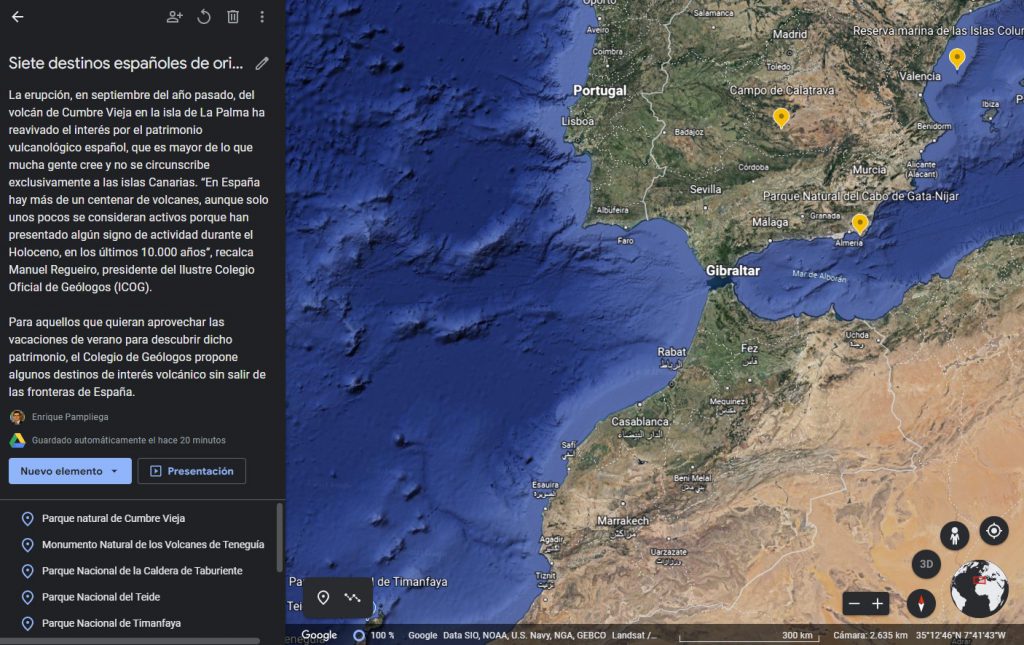Click the reload project icon
The image size is (1024, 645).
point(204,17)
